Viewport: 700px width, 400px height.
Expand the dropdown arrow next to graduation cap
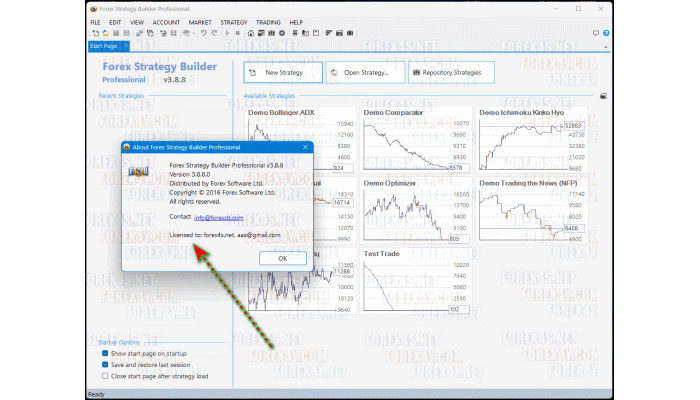(193, 33)
